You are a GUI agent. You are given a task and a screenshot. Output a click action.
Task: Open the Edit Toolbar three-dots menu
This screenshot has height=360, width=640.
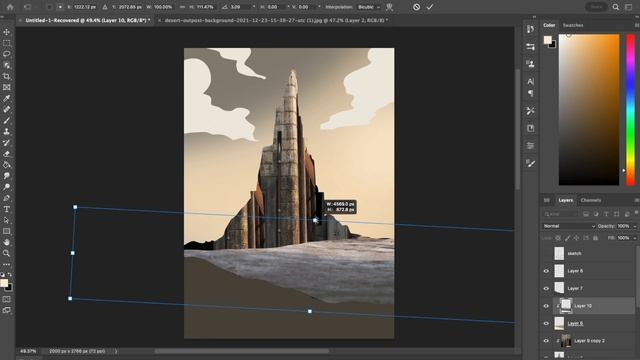tap(7, 264)
